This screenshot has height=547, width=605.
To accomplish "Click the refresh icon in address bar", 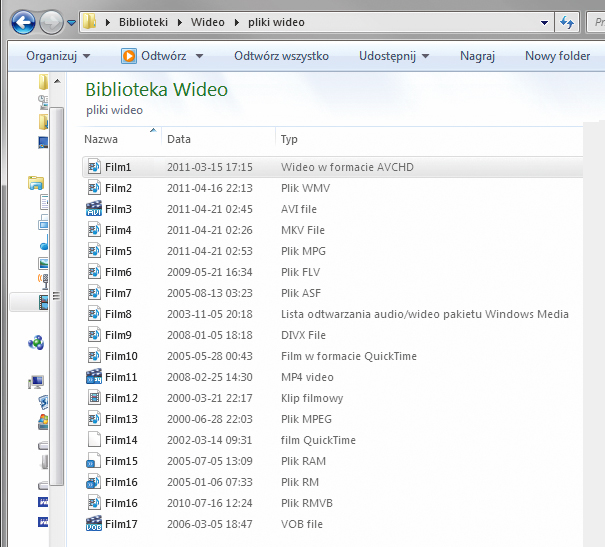I will click(x=568, y=22).
